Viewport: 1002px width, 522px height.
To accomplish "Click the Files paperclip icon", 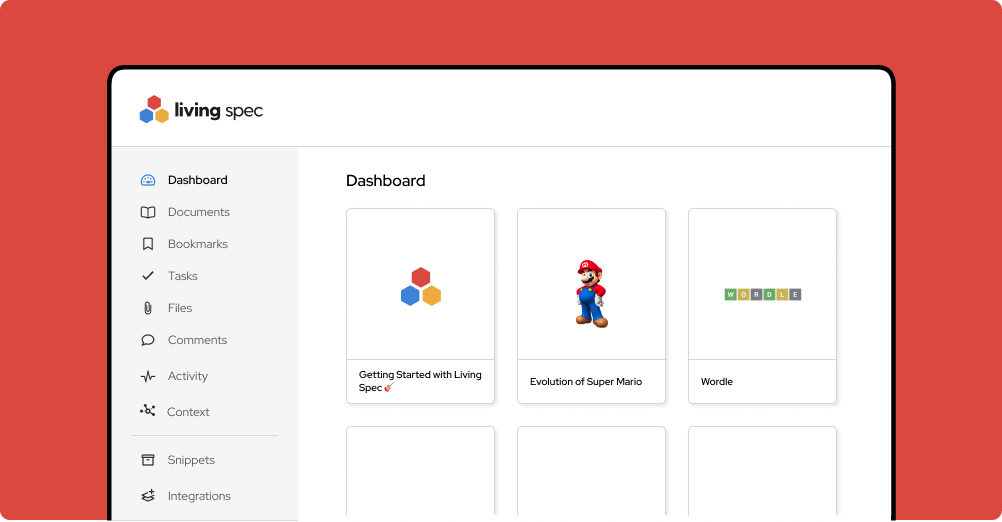I will click(x=148, y=308).
